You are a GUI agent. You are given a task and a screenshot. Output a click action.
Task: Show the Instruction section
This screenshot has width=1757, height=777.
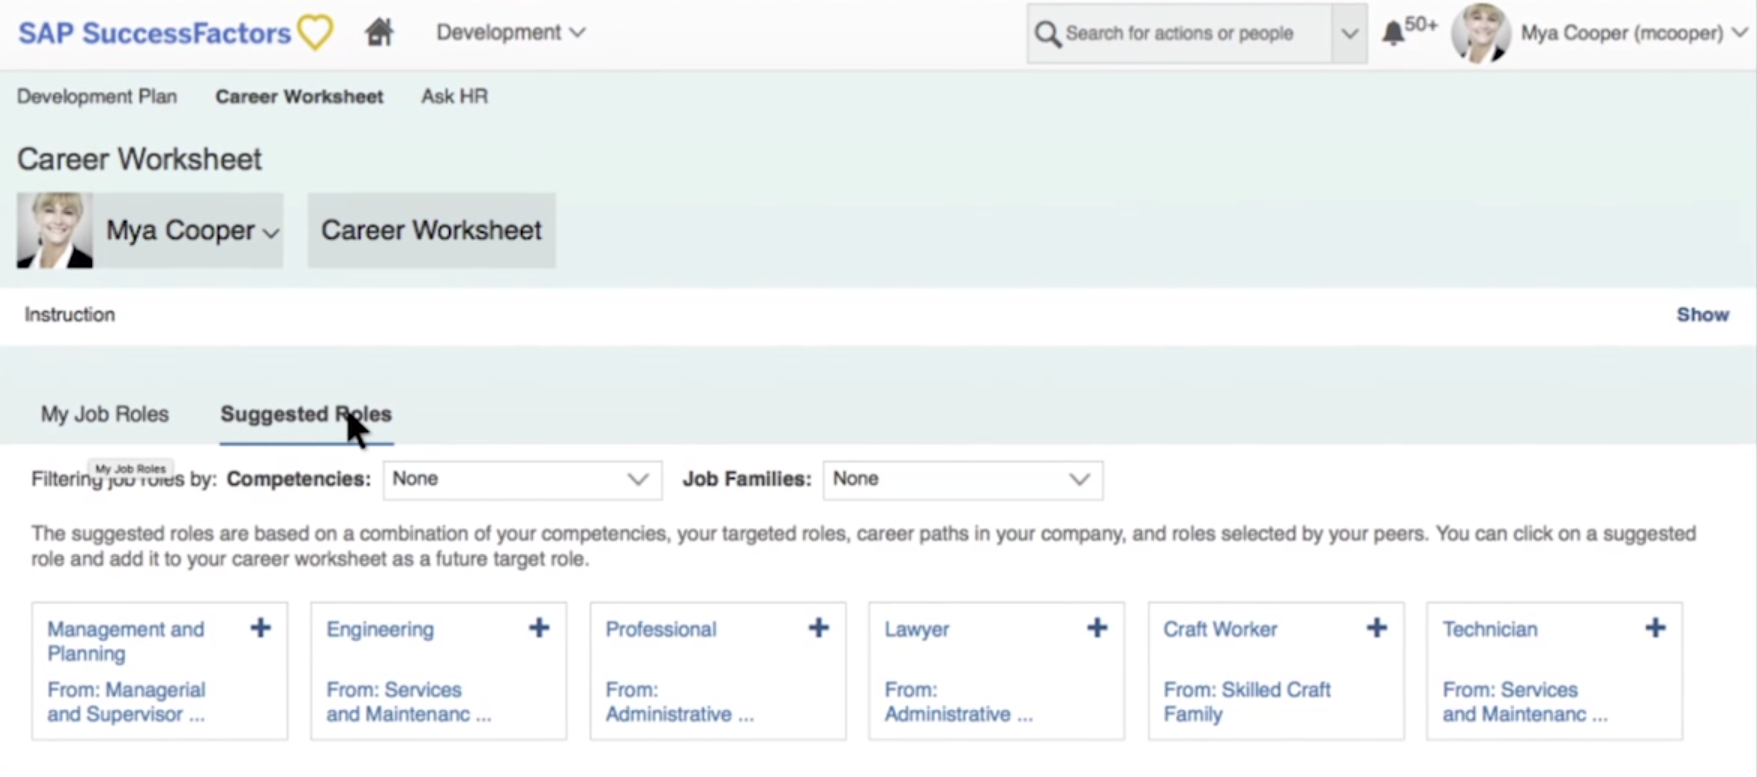click(x=1702, y=315)
